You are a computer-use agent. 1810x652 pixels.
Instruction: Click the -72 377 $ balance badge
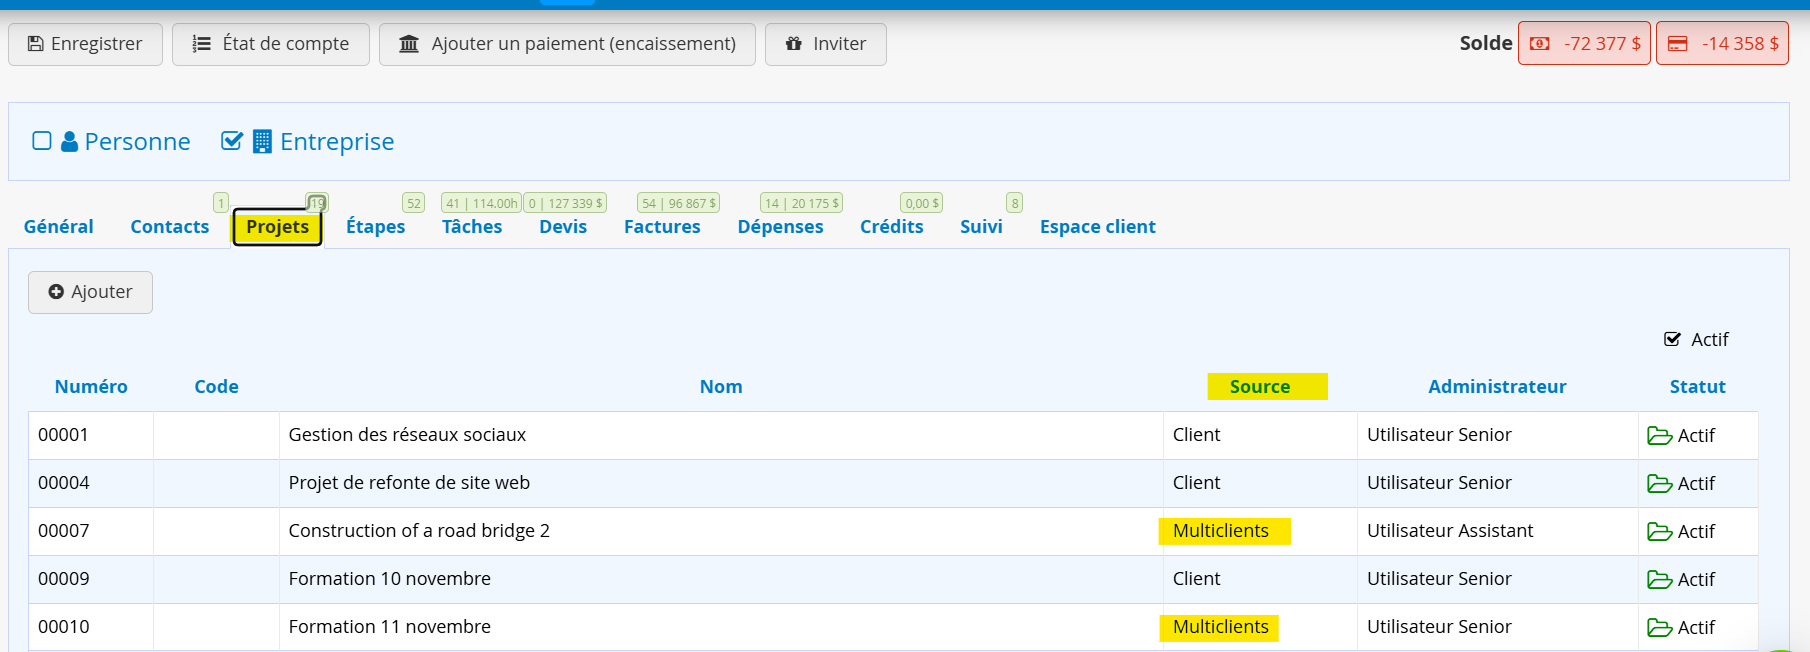pos(1584,43)
